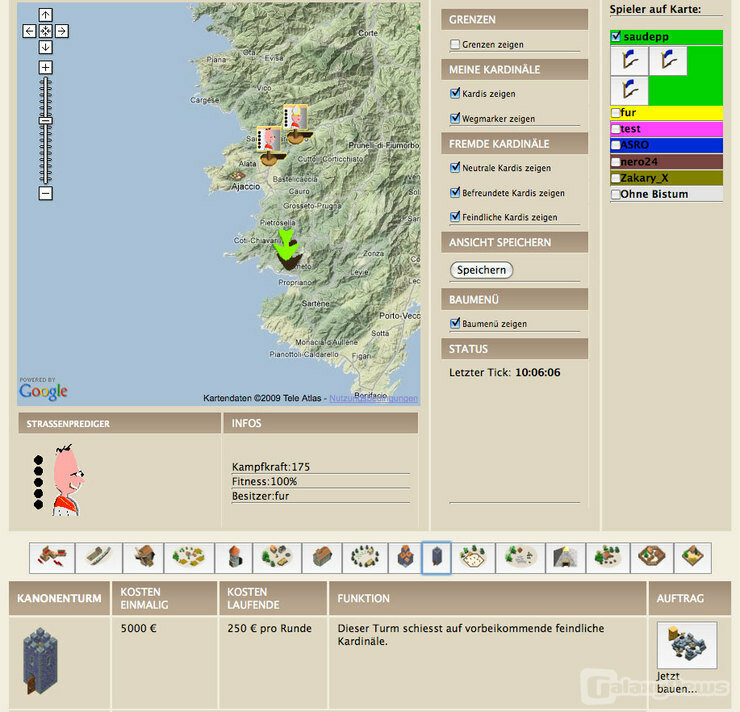Pan the map left with the arrow
This screenshot has width=740, height=712.
coord(29,31)
